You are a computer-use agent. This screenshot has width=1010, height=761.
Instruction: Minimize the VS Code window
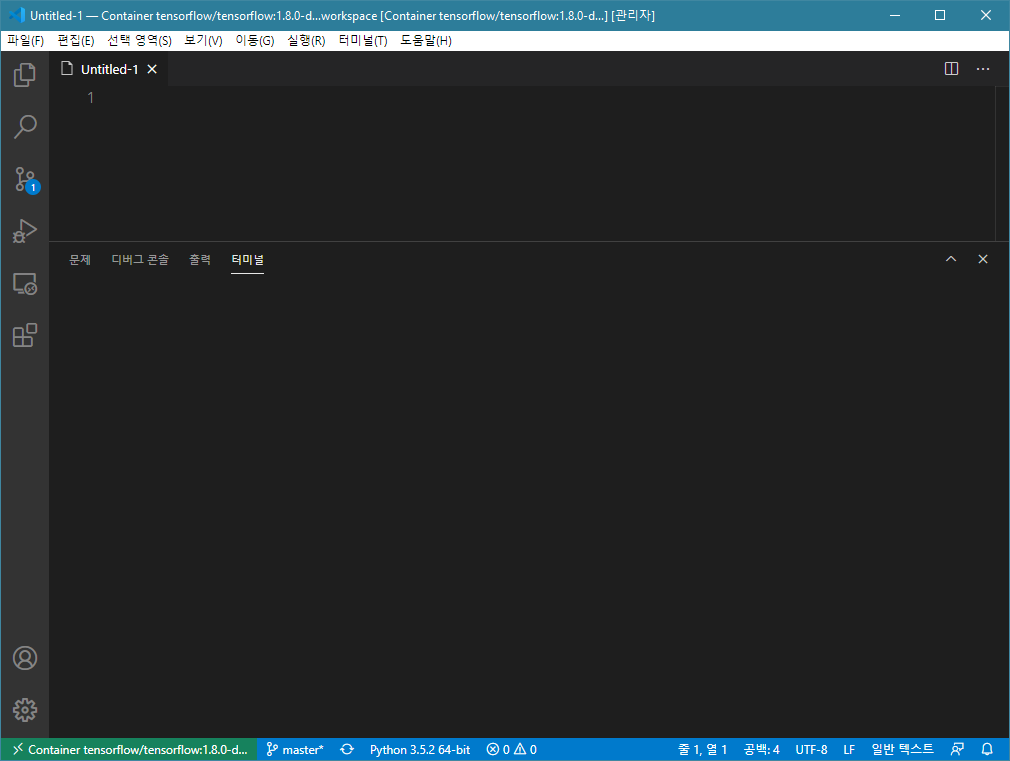tap(895, 15)
